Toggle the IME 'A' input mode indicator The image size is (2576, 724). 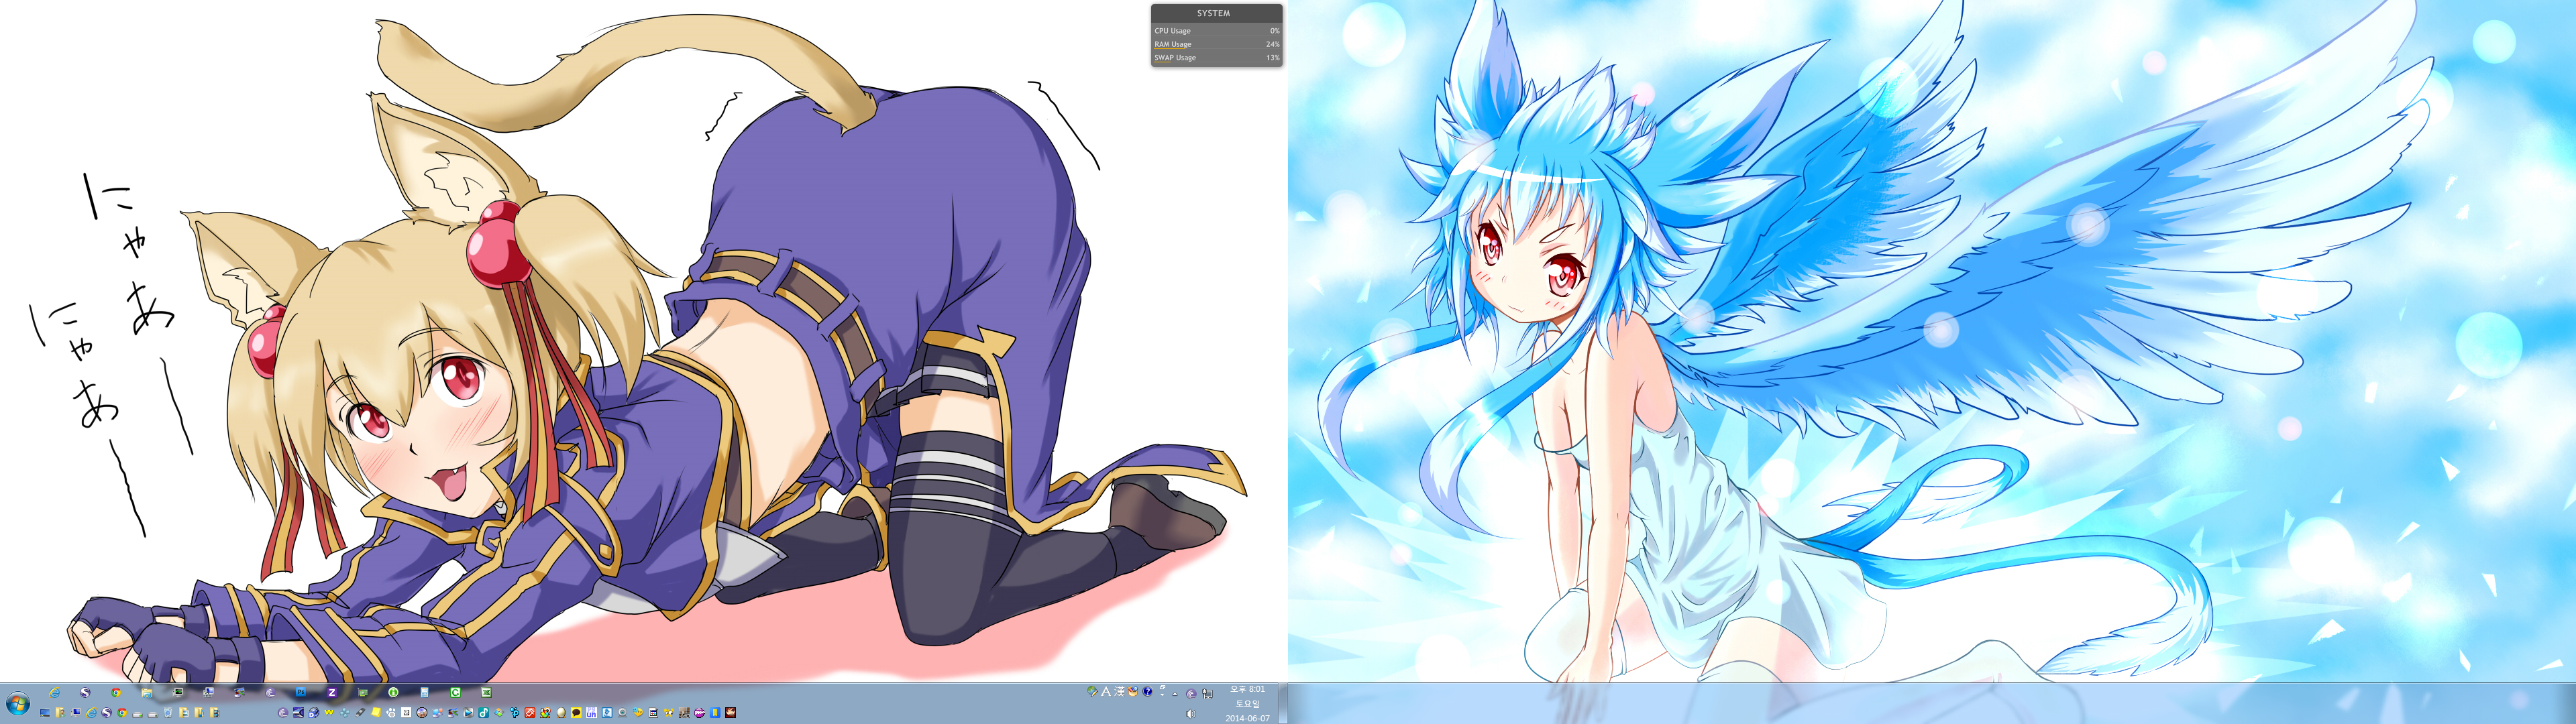[x=1106, y=693]
